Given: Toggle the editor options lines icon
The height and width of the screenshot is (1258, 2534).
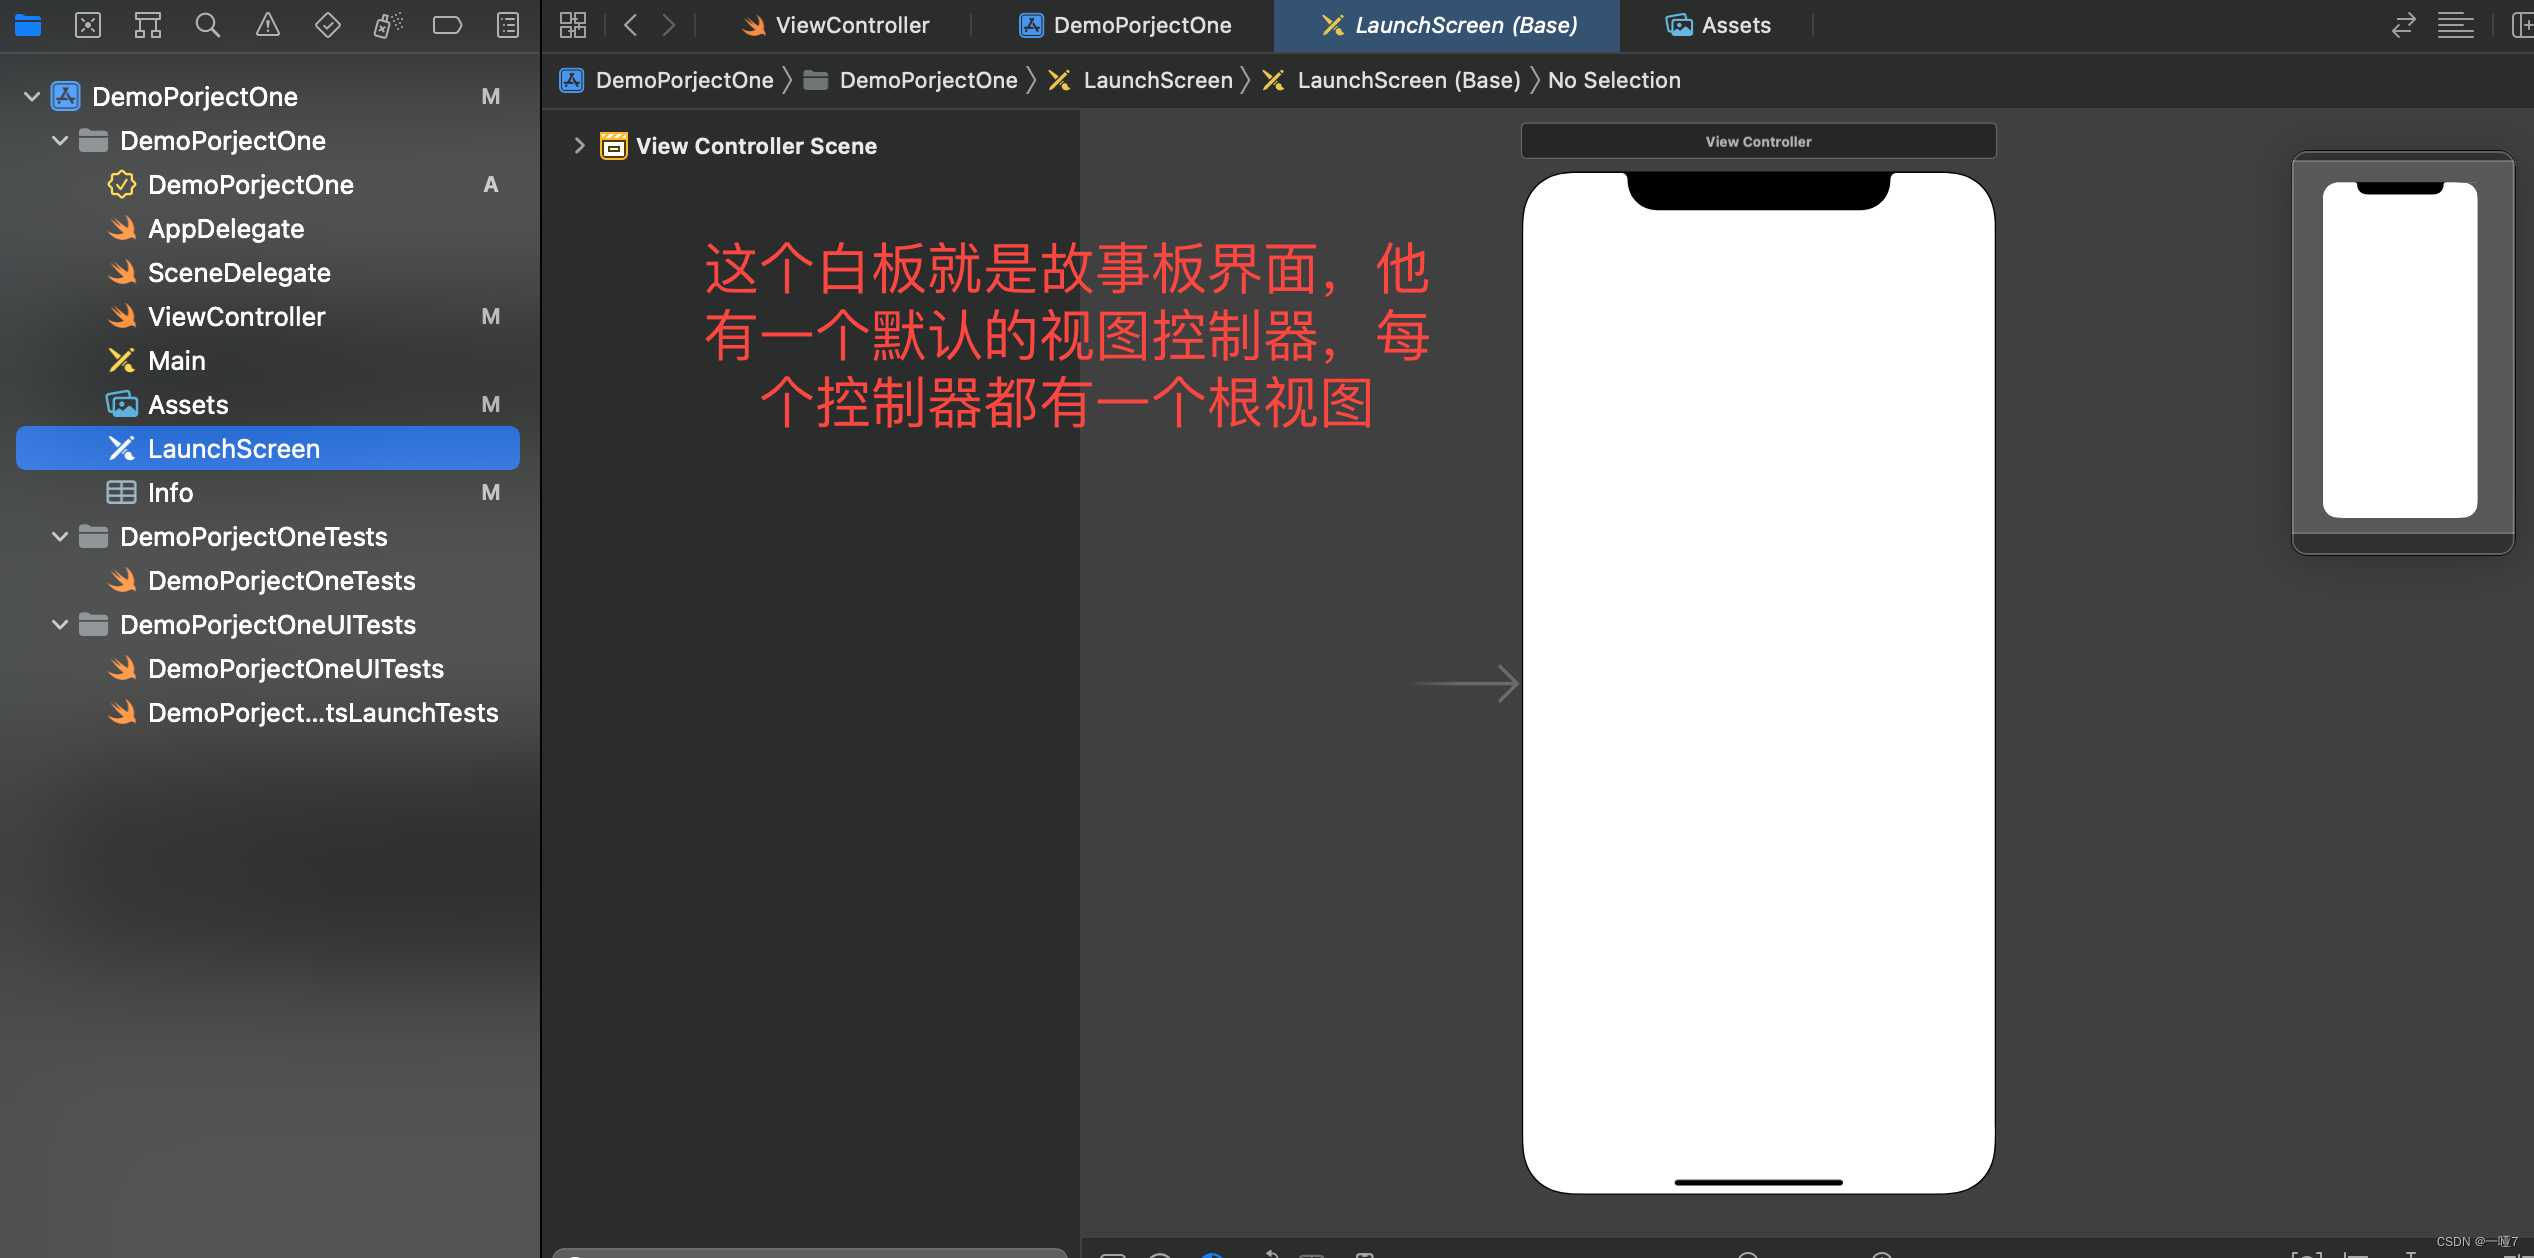Looking at the screenshot, I should click(x=2455, y=25).
